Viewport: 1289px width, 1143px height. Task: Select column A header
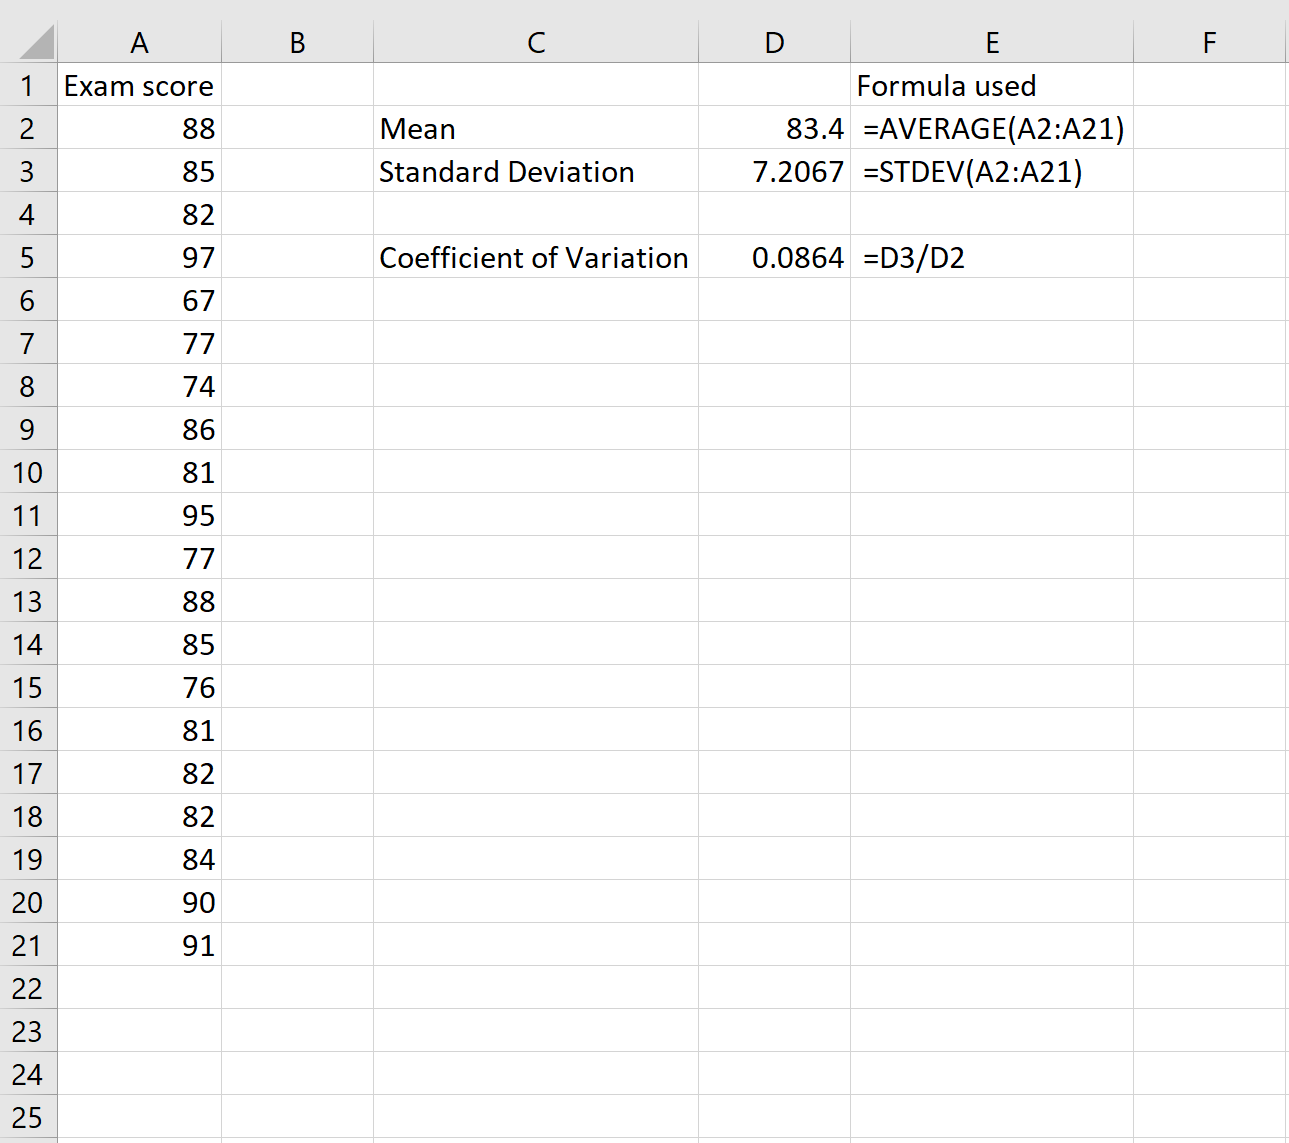tap(140, 42)
